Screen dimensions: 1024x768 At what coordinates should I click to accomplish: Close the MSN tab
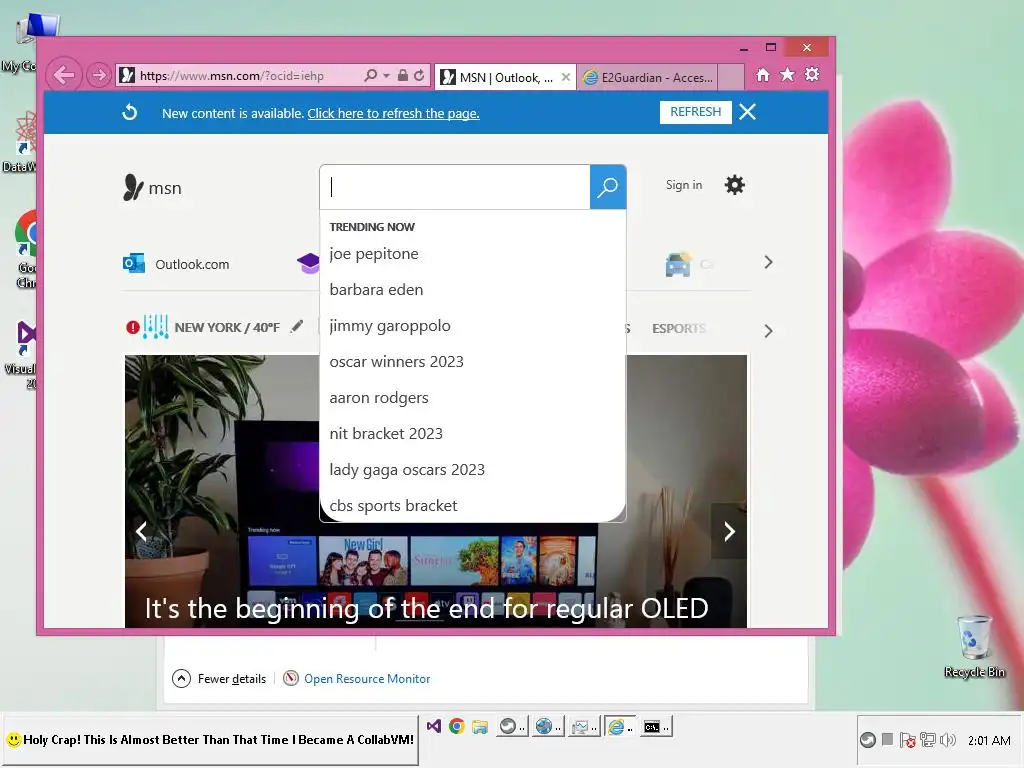(x=566, y=77)
